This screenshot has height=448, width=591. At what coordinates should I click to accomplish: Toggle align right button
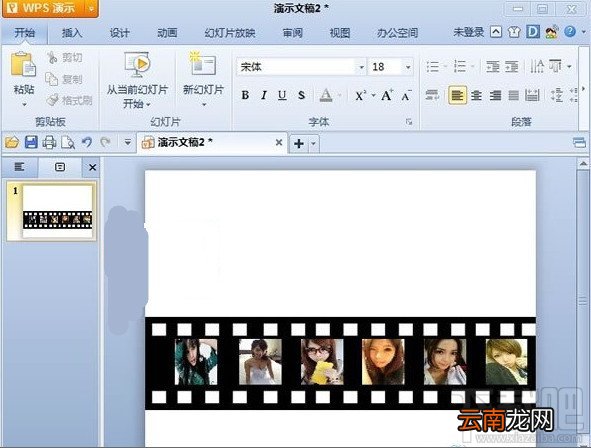tap(495, 95)
